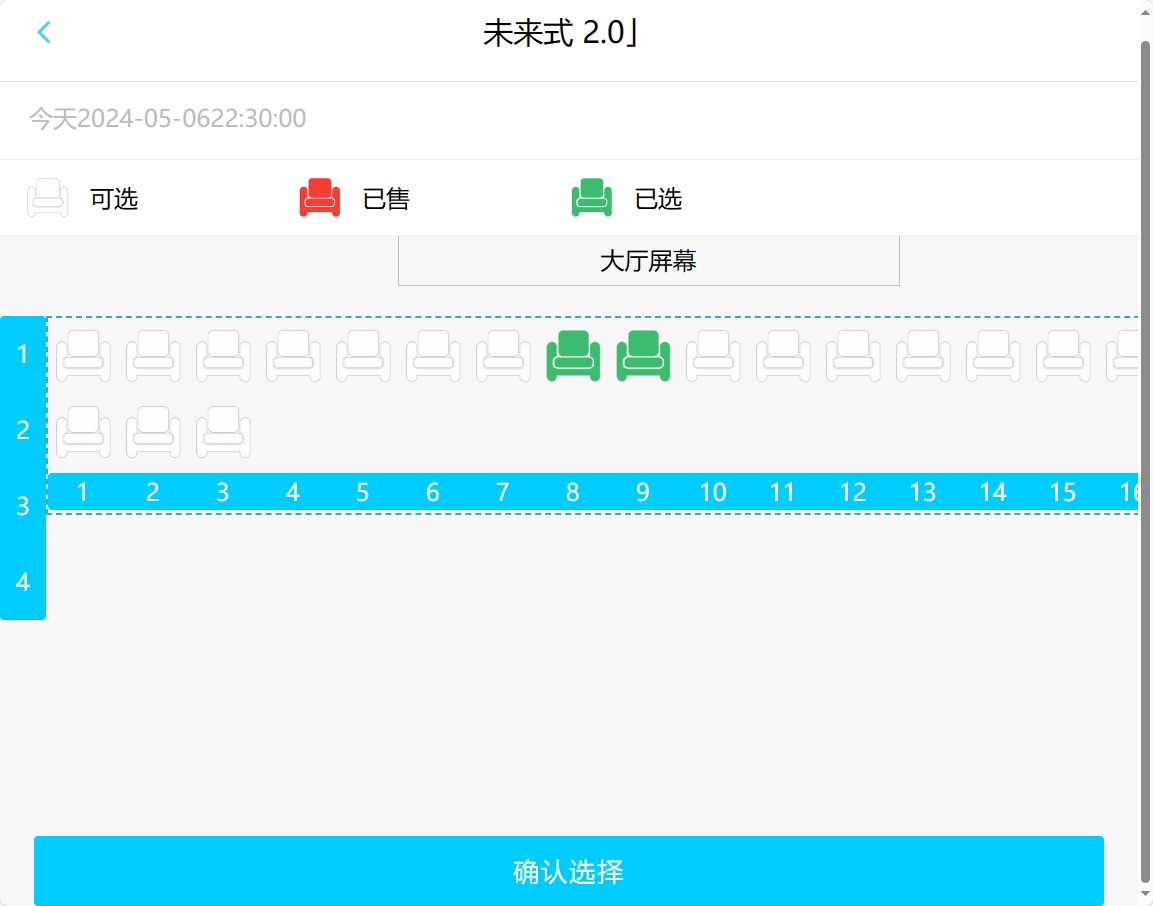Viewport: 1153px width, 906px height.
Task: Select seat 3 in row 1
Action: coord(223,355)
